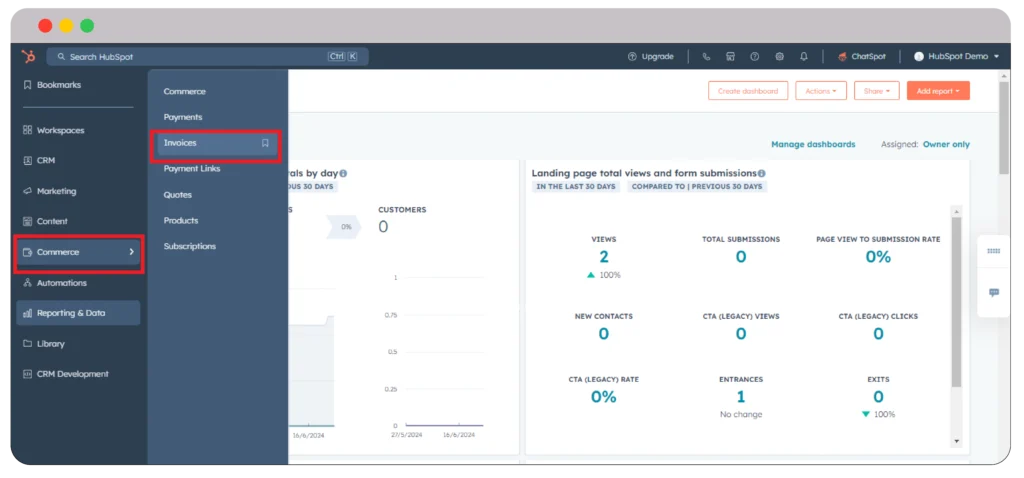This screenshot has width=1024, height=478.
Task: Open Payment Links from the submenu
Action: coord(192,169)
